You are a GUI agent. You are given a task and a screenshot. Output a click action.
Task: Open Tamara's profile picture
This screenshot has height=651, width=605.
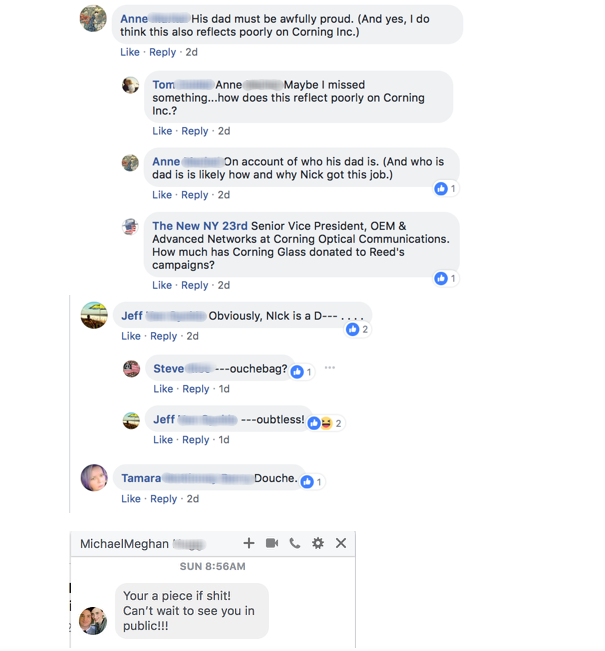point(94,478)
